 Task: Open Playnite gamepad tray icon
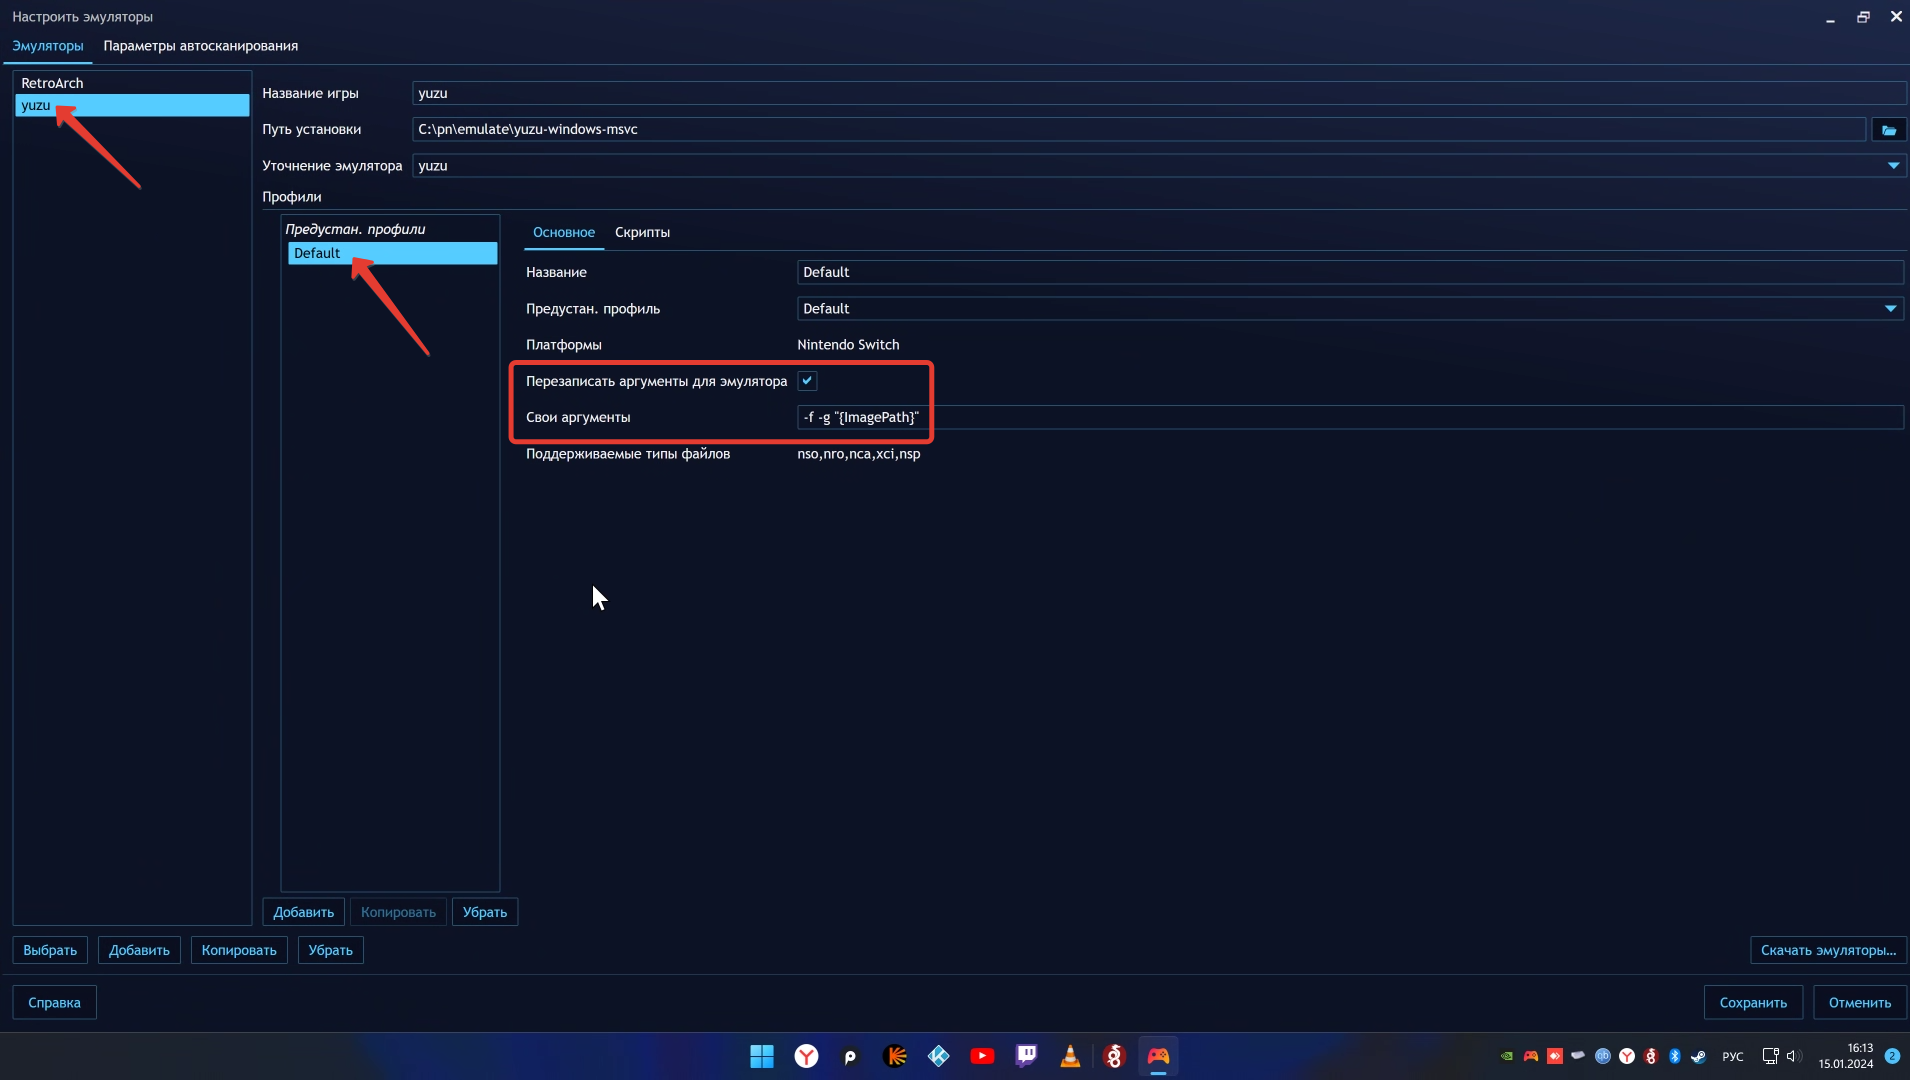pos(1531,1056)
